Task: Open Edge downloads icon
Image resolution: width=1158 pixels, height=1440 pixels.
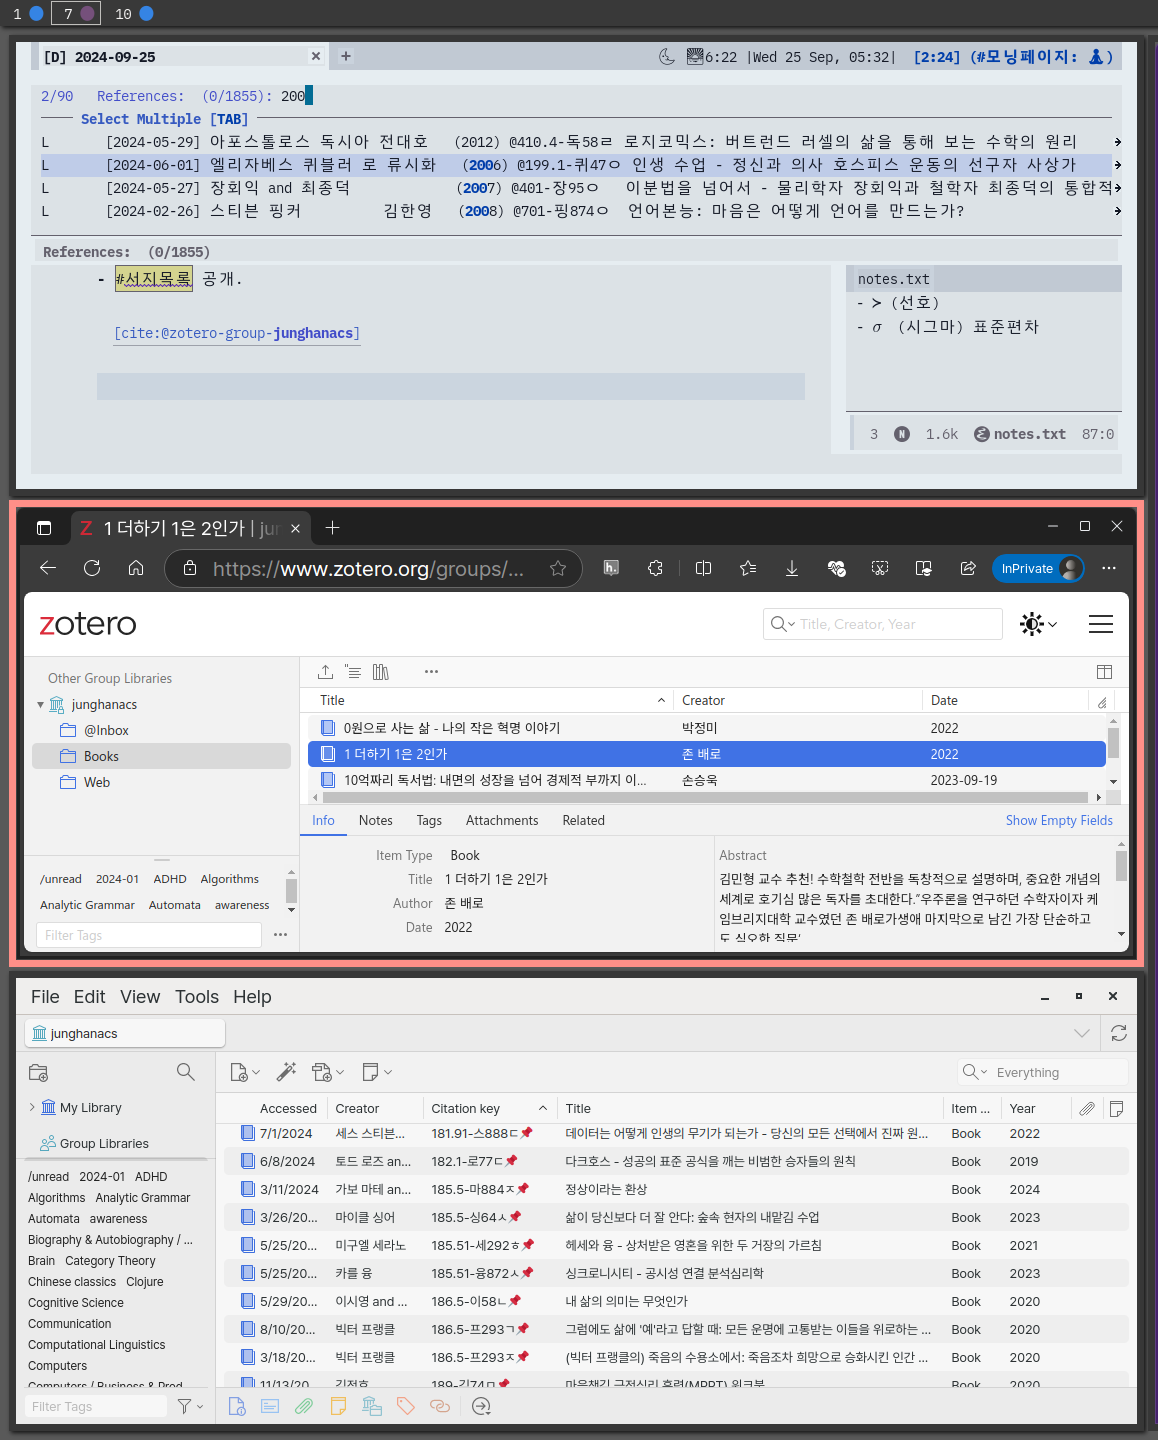Action: (791, 568)
